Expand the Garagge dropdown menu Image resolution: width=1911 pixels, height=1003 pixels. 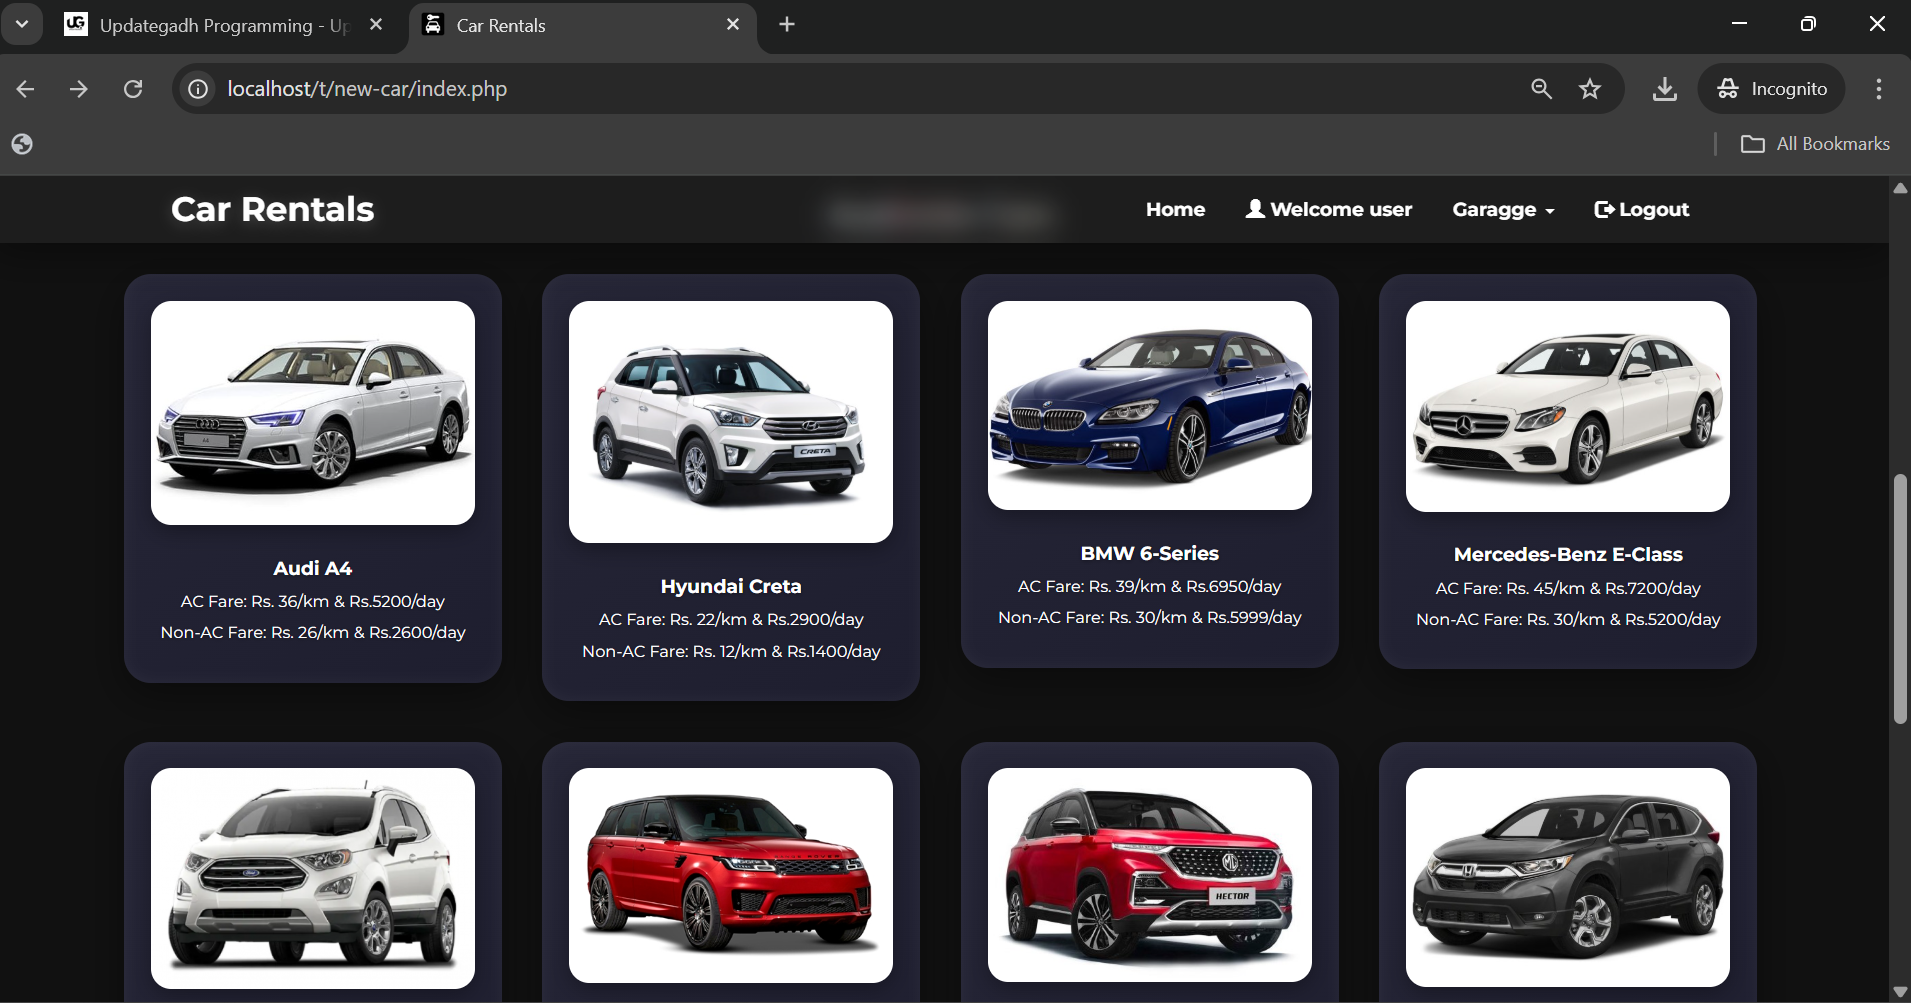point(1503,209)
